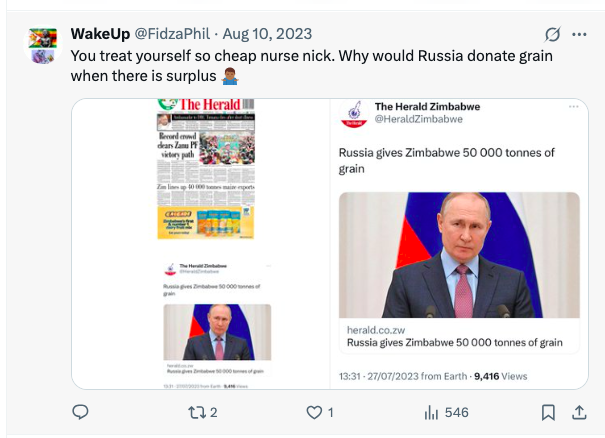Click The Herald Zimbabwe account name

point(425,106)
